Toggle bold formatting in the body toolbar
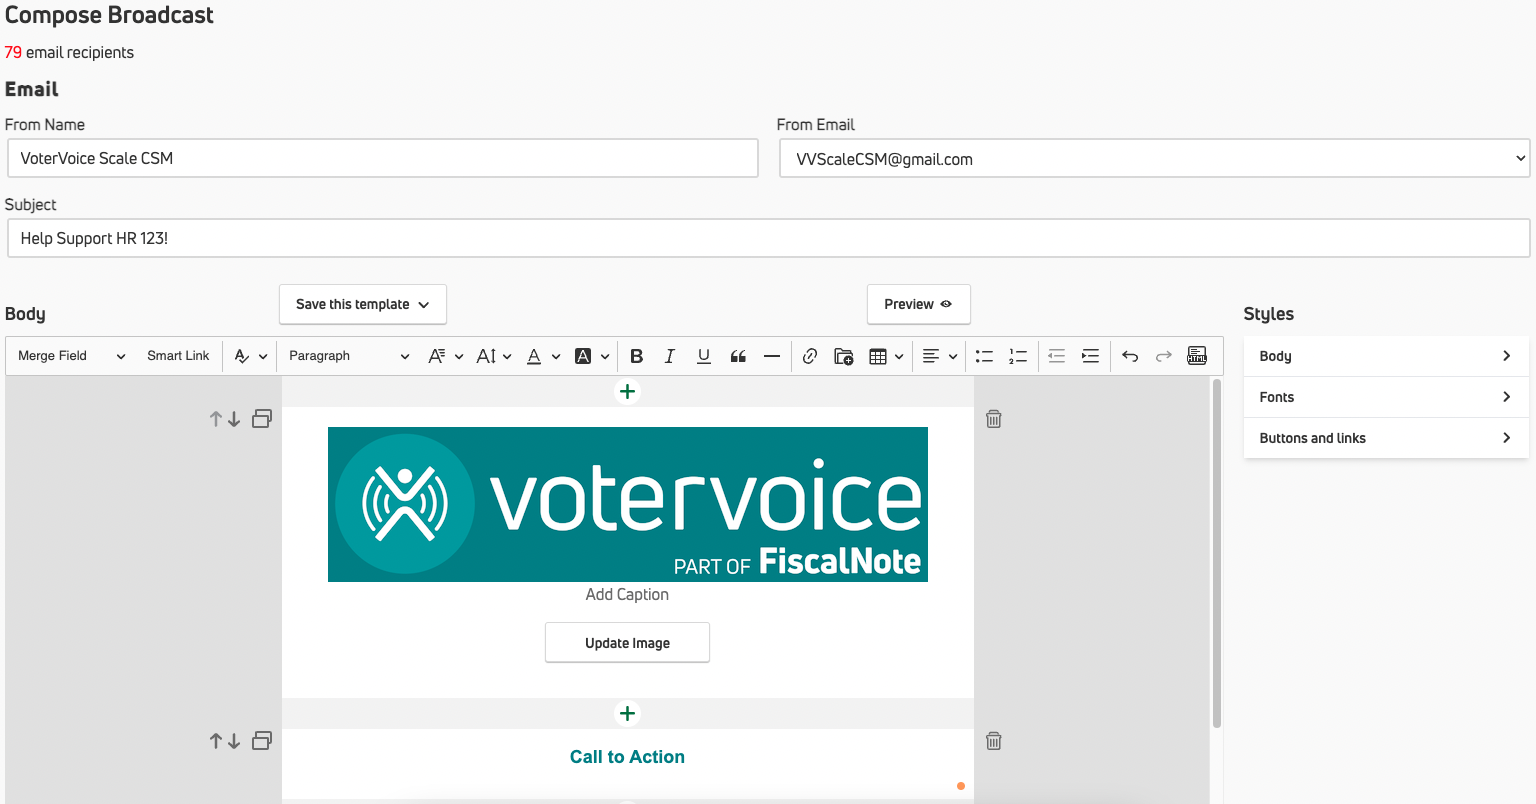The image size is (1536, 804). pos(636,356)
